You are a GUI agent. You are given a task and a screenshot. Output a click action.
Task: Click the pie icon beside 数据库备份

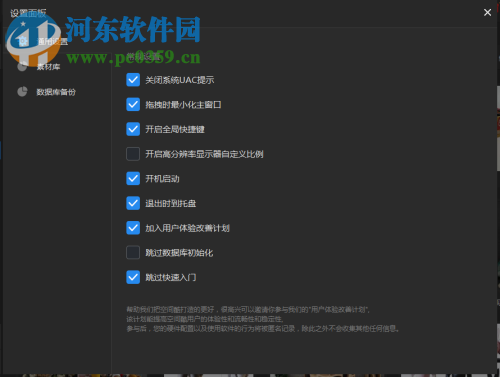[x=22, y=92]
